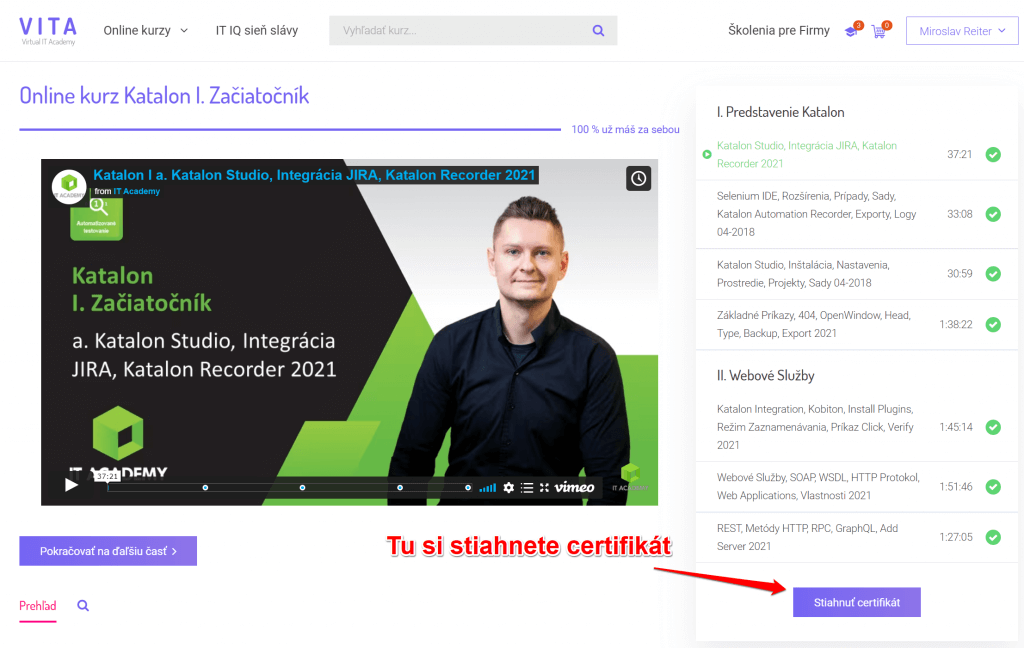The image size is (1024, 648).
Task: Click the completed checkmark for 1:45:14 lesson
Action: 993,427
